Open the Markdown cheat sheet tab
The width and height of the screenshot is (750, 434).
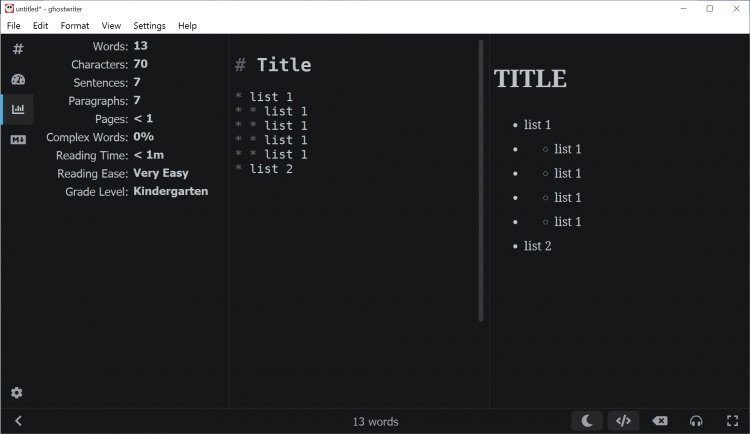pyautogui.click(x=17, y=139)
